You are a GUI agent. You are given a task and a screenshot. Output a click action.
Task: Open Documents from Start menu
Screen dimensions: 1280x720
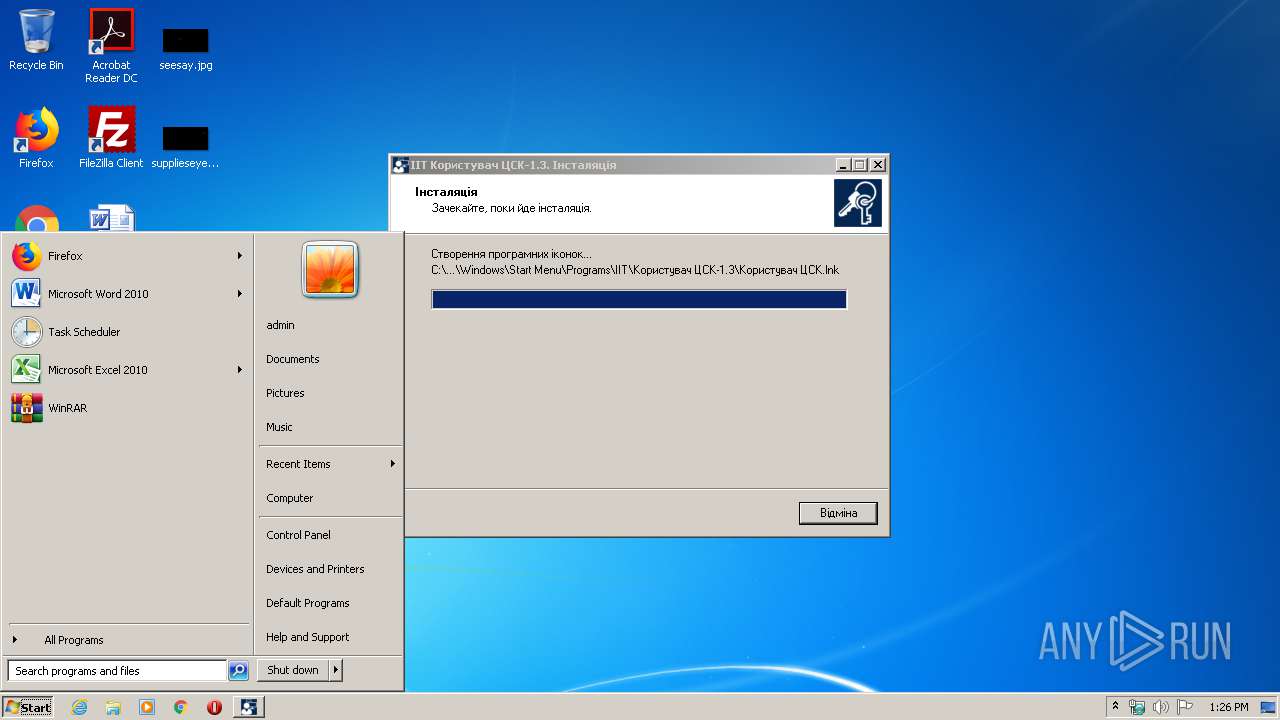pos(292,359)
